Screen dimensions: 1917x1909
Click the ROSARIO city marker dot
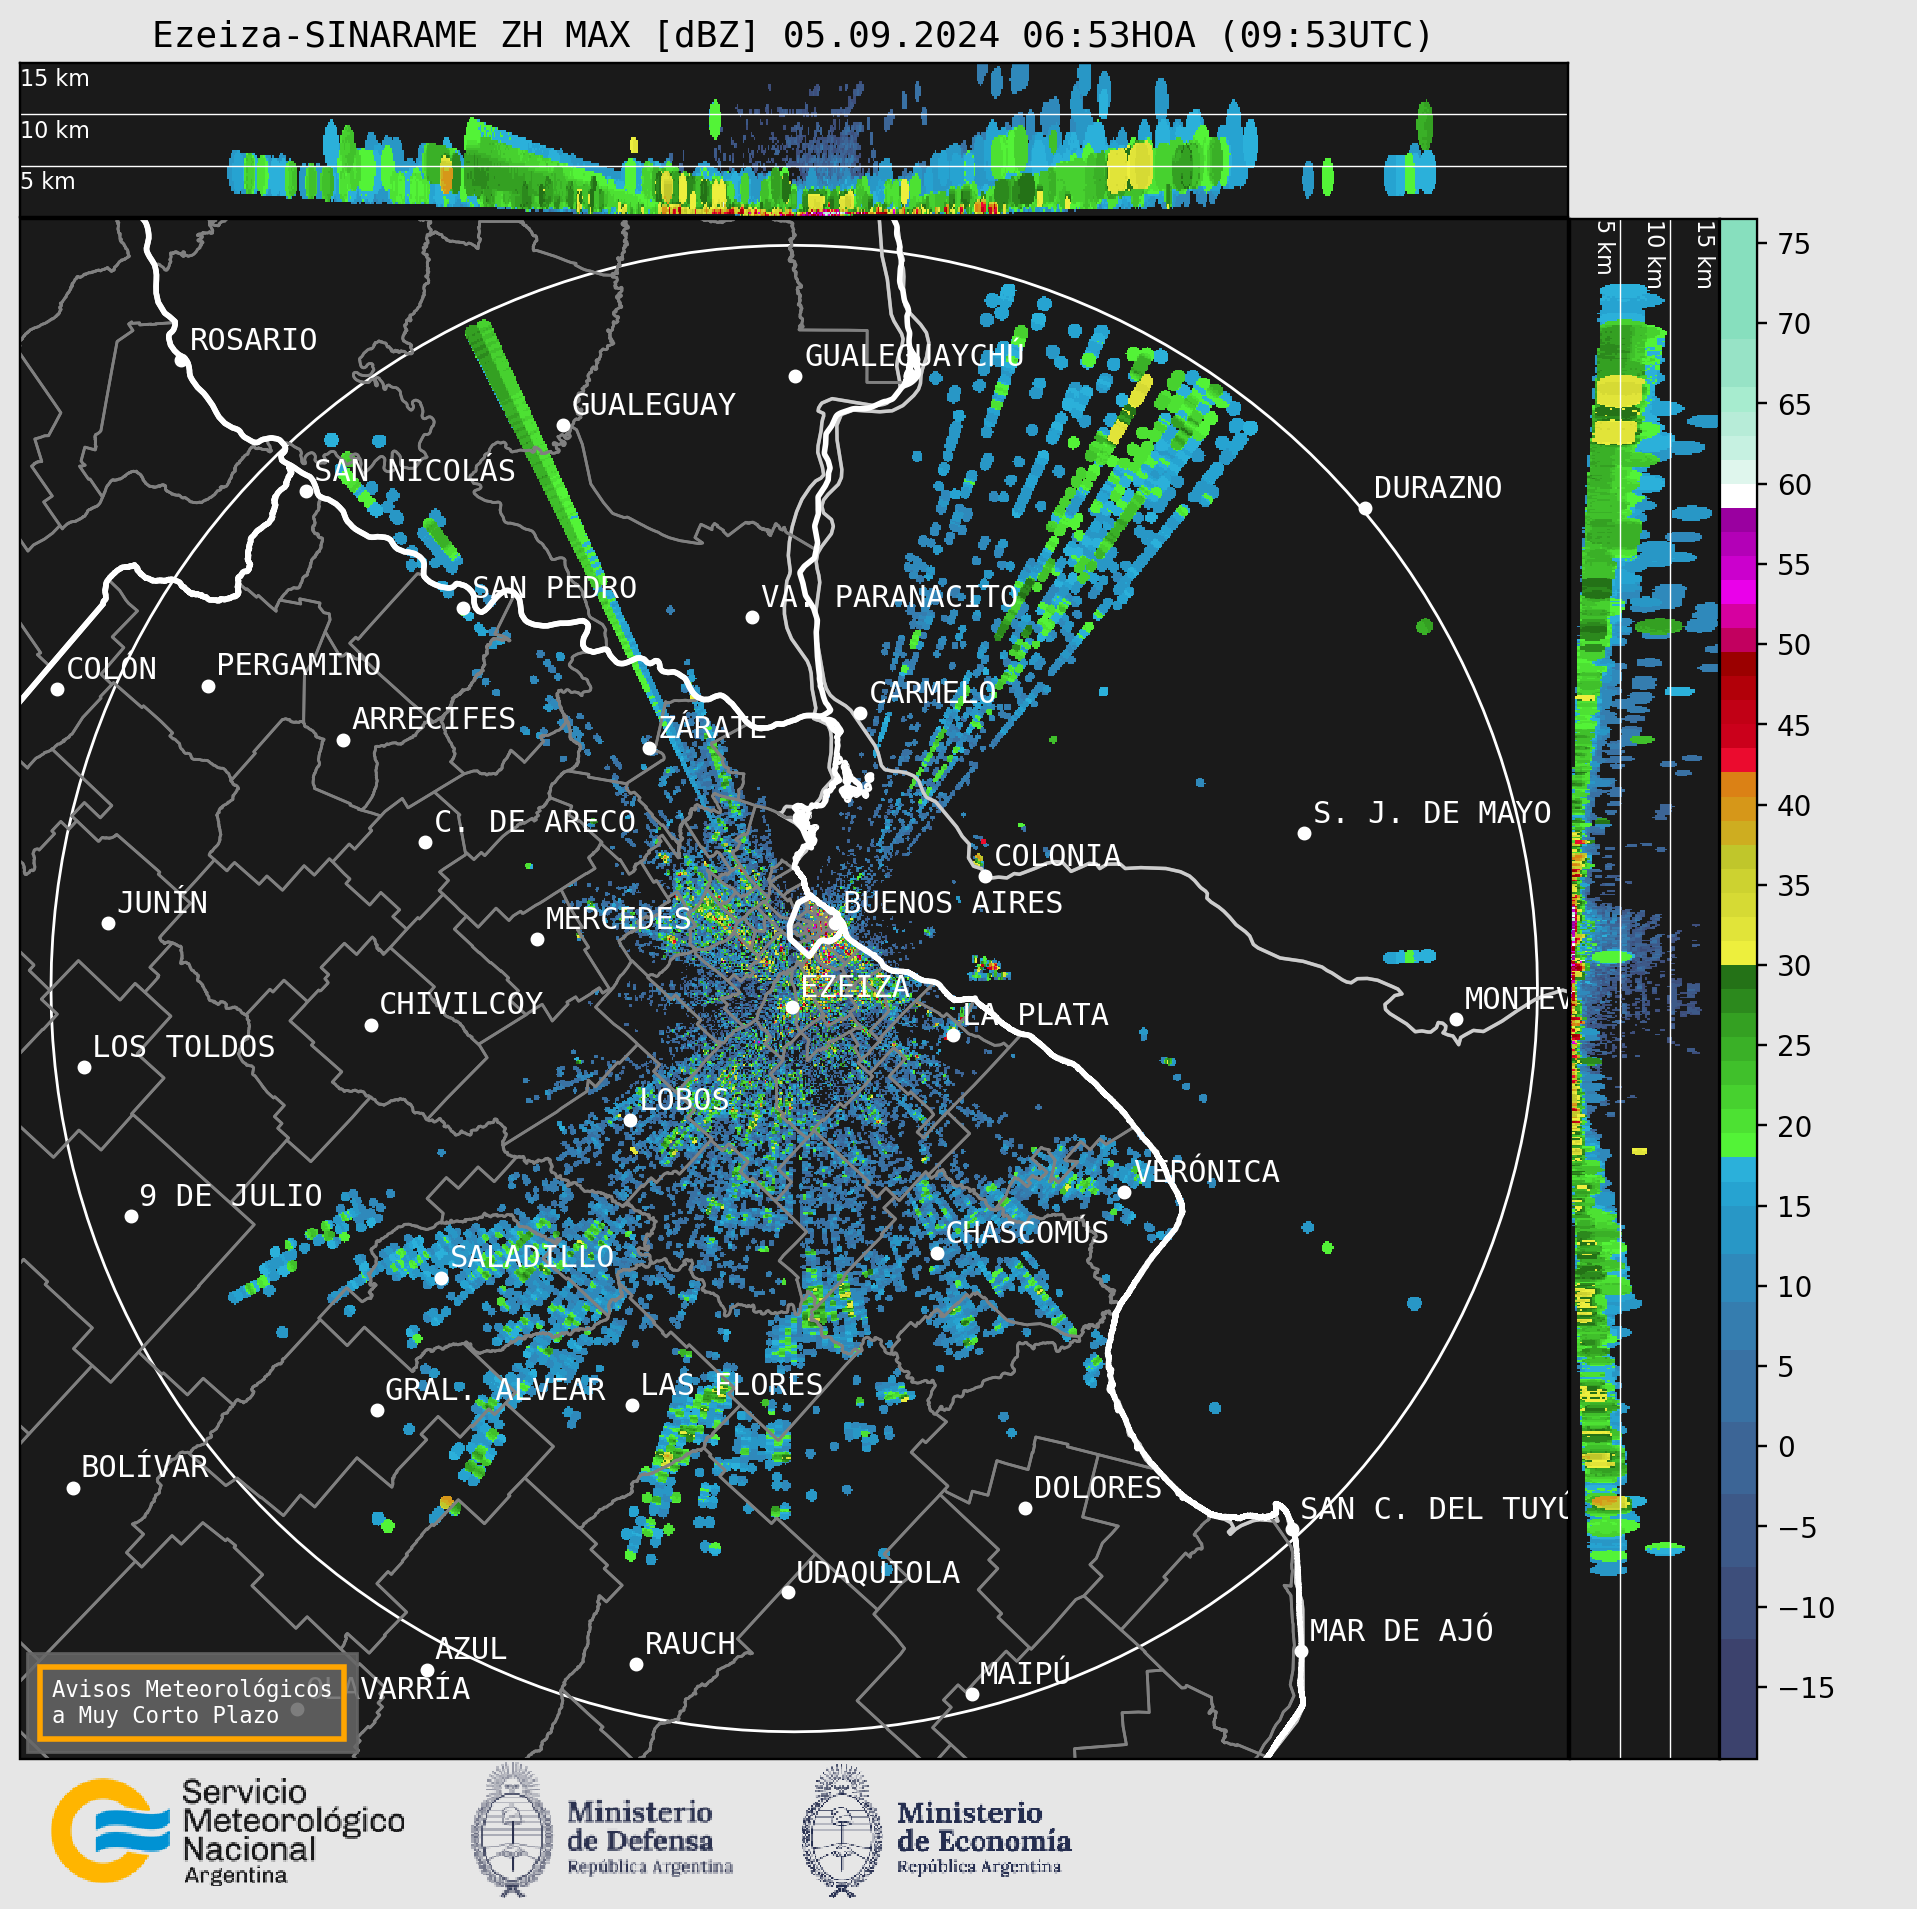pos(181,360)
